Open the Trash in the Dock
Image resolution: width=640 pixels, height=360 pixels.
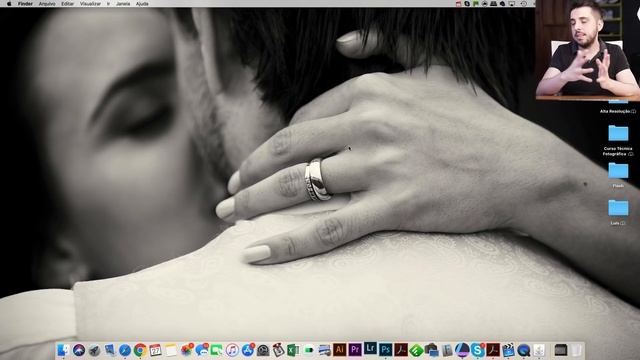[x=576, y=350]
